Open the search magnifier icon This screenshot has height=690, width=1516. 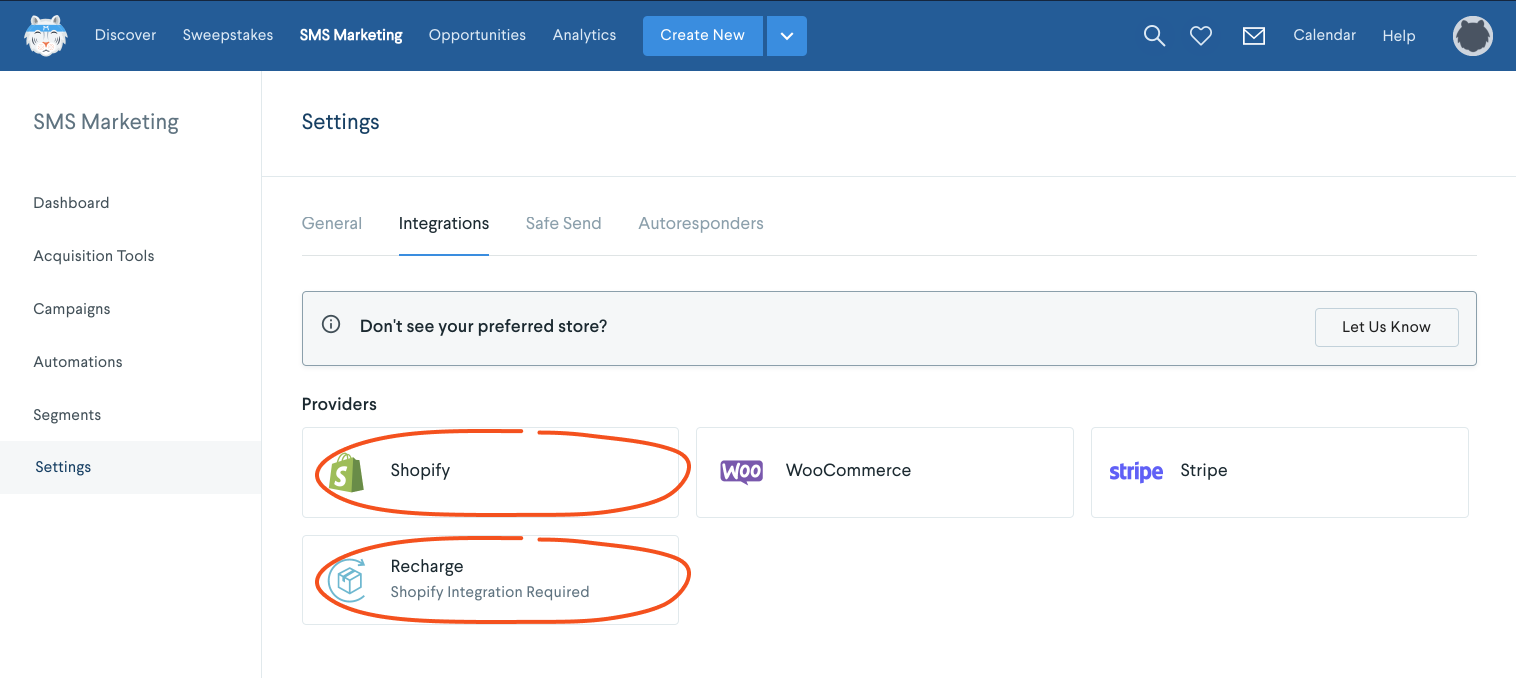coord(1154,36)
